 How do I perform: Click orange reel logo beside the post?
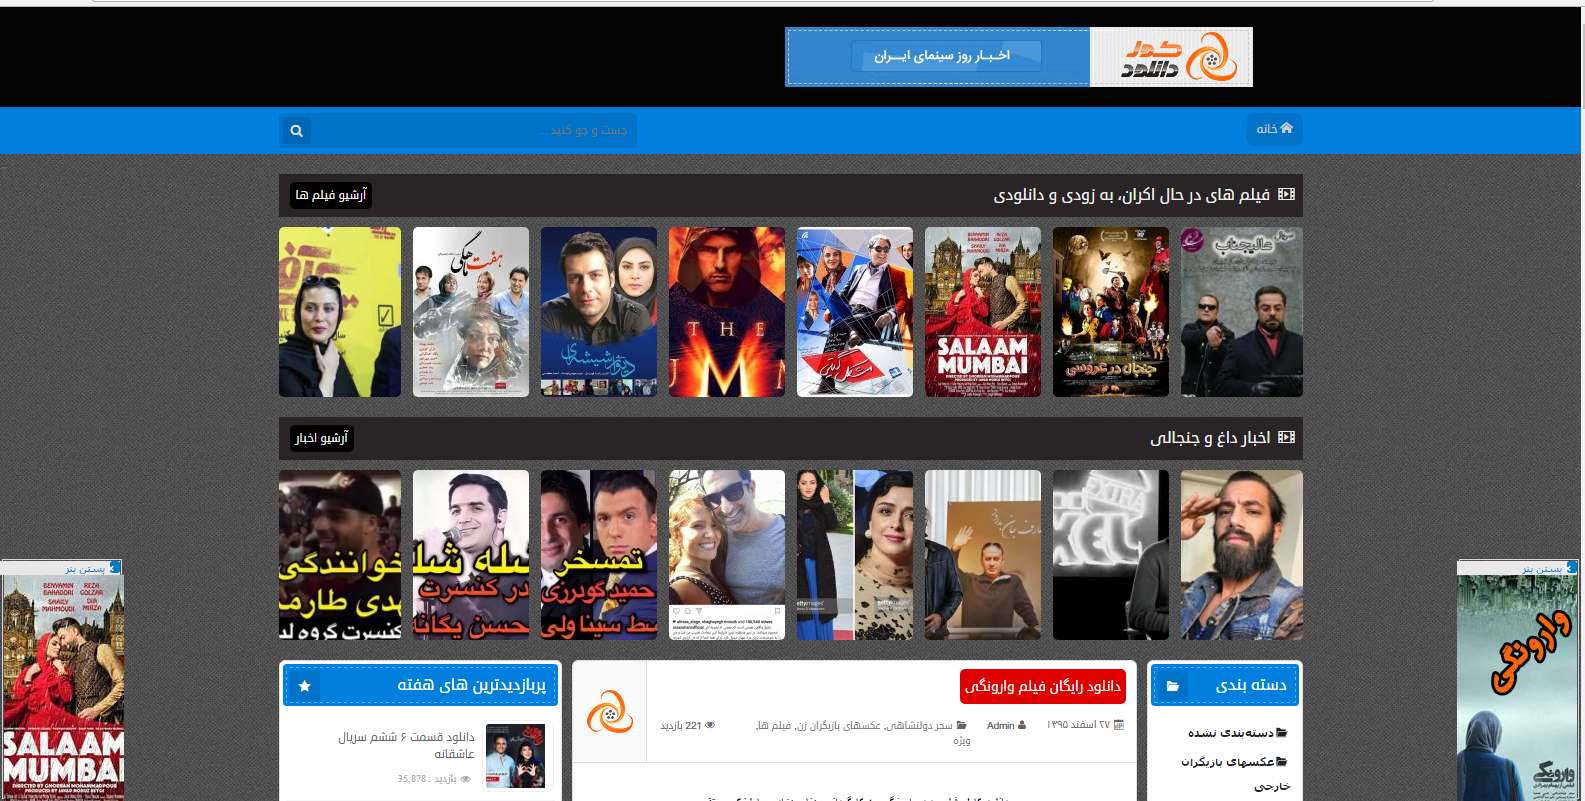point(609,711)
